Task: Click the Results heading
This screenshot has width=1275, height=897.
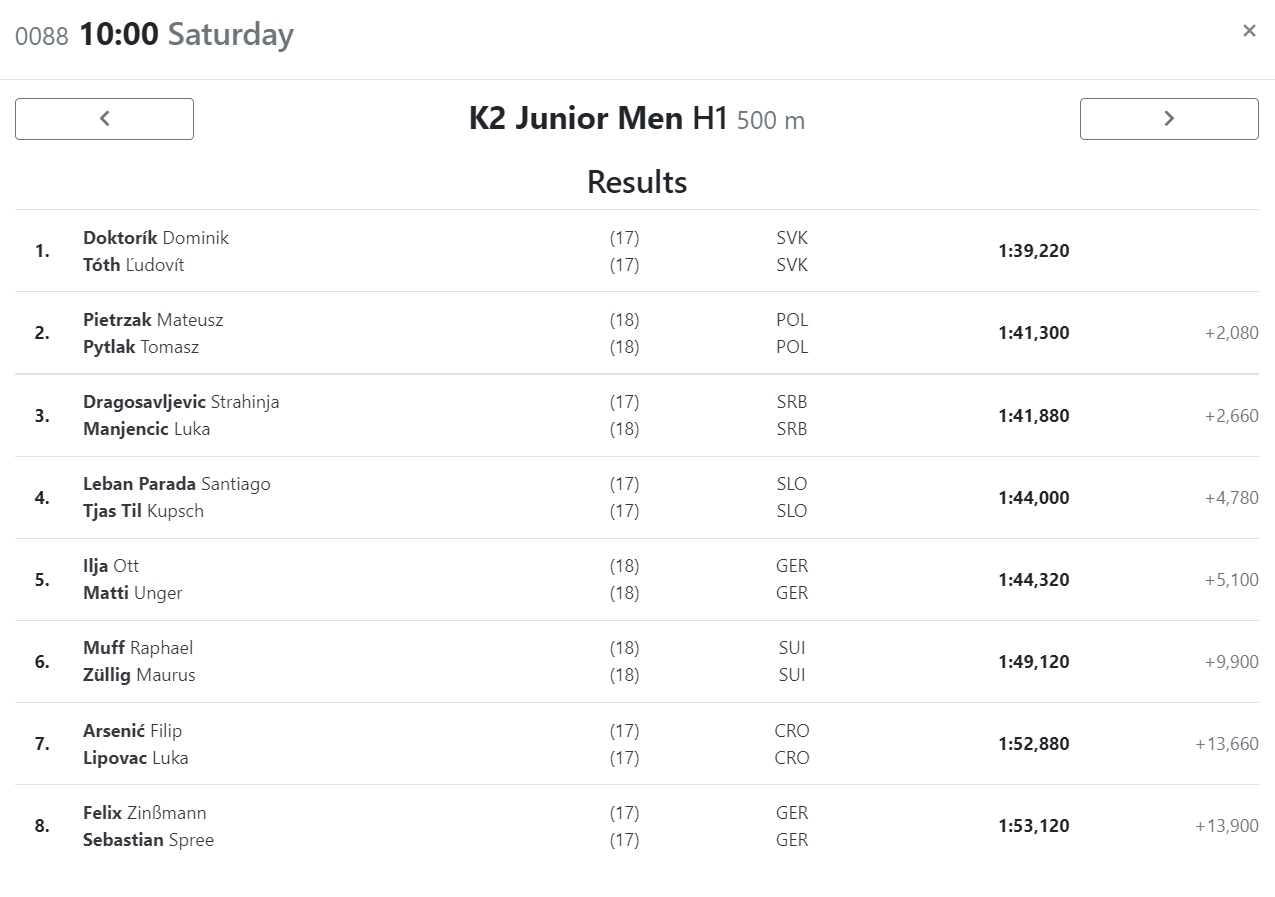Action: pyautogui.click(x=637, y=182)
